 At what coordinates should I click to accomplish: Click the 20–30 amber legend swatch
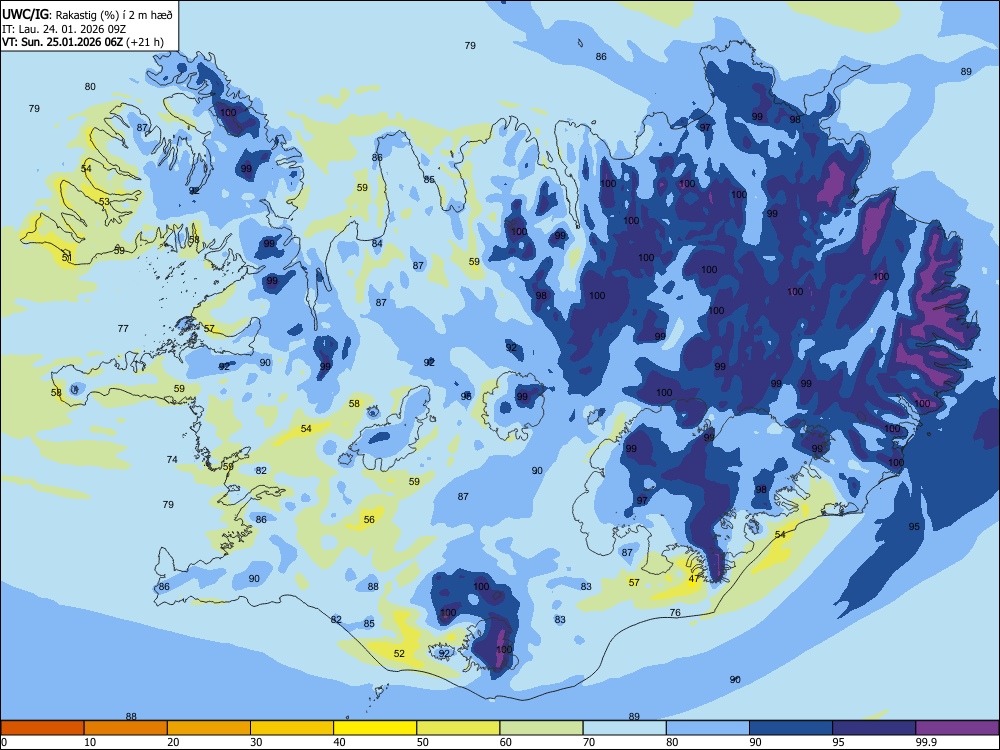(209, 728)
